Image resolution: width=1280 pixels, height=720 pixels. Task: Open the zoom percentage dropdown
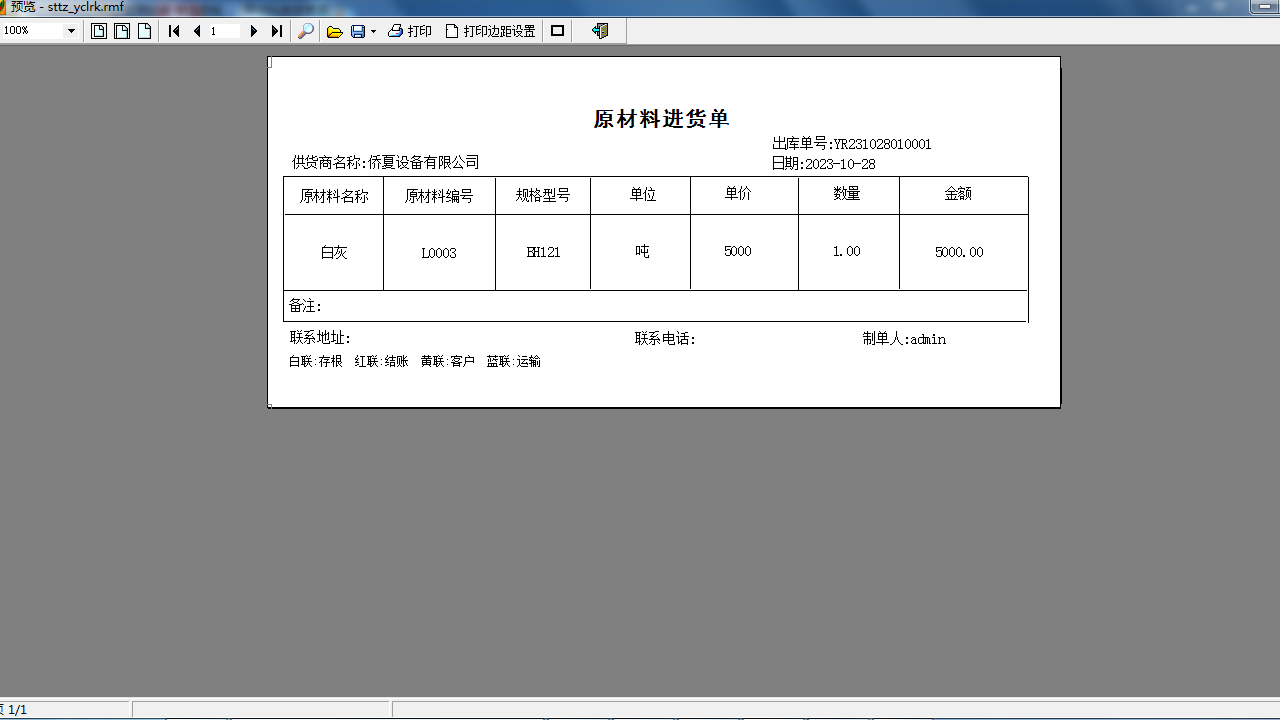(x=71, y=31)
